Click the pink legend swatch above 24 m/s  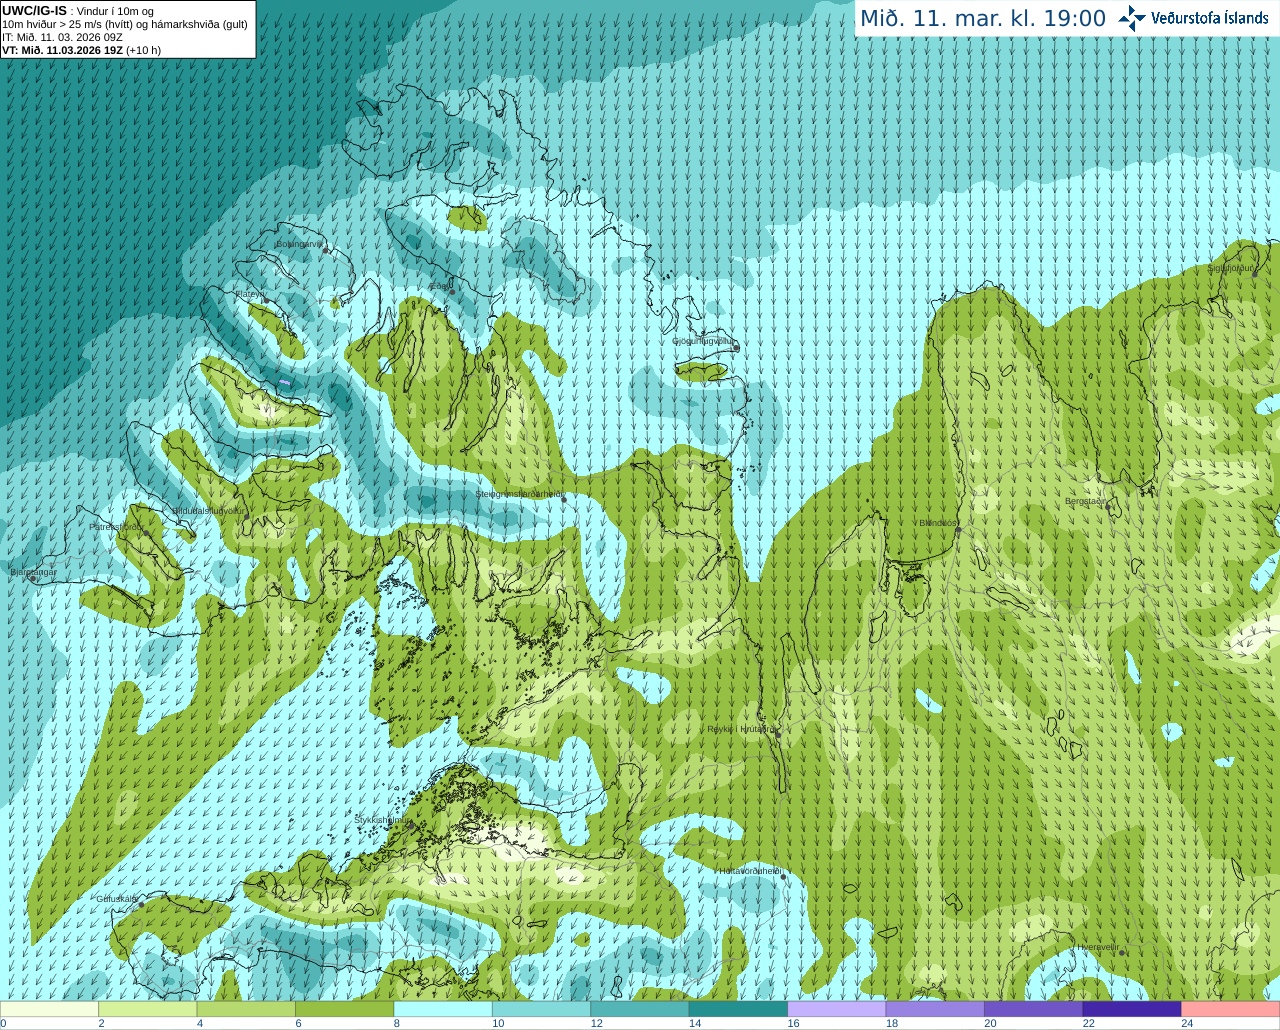pyautogui.click(x=1231, y=1009)
